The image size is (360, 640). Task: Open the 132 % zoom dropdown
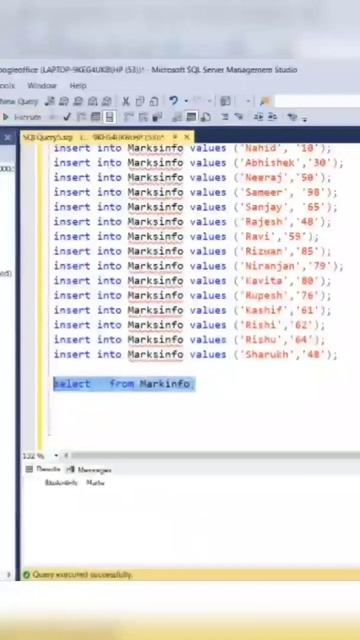click(x=56, y=456)
